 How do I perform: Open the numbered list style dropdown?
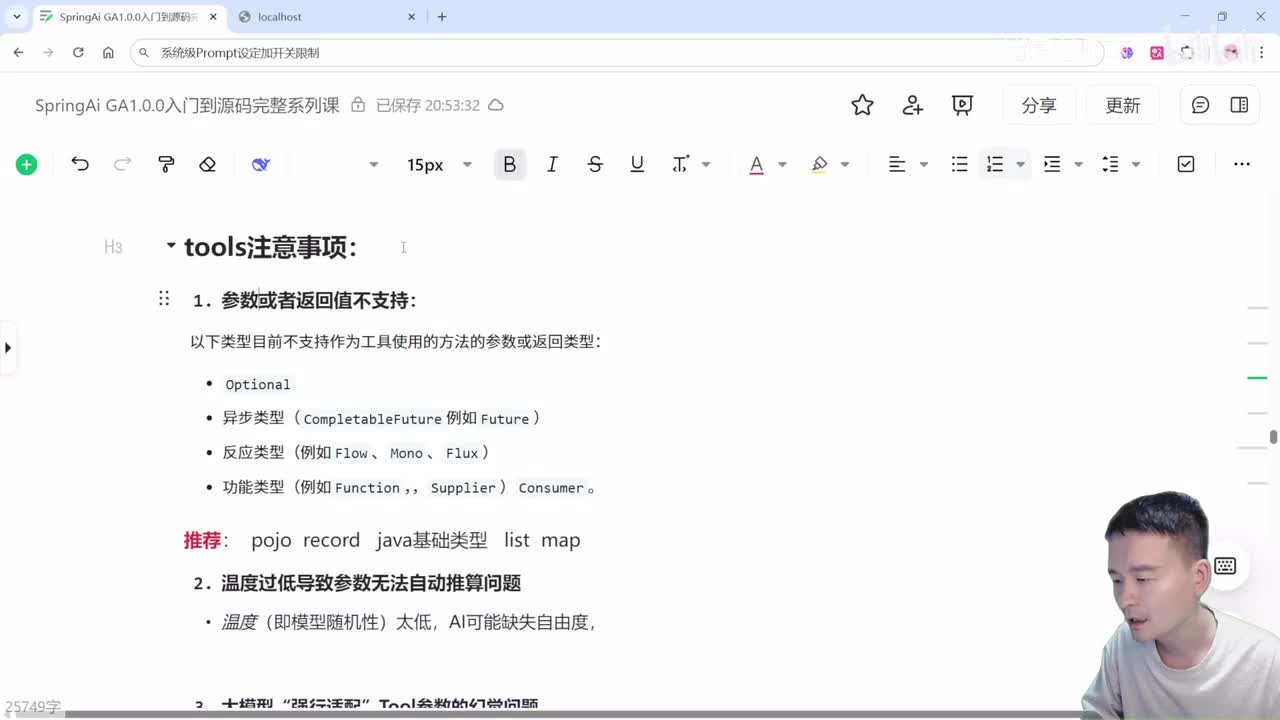tap(1020, 164)
